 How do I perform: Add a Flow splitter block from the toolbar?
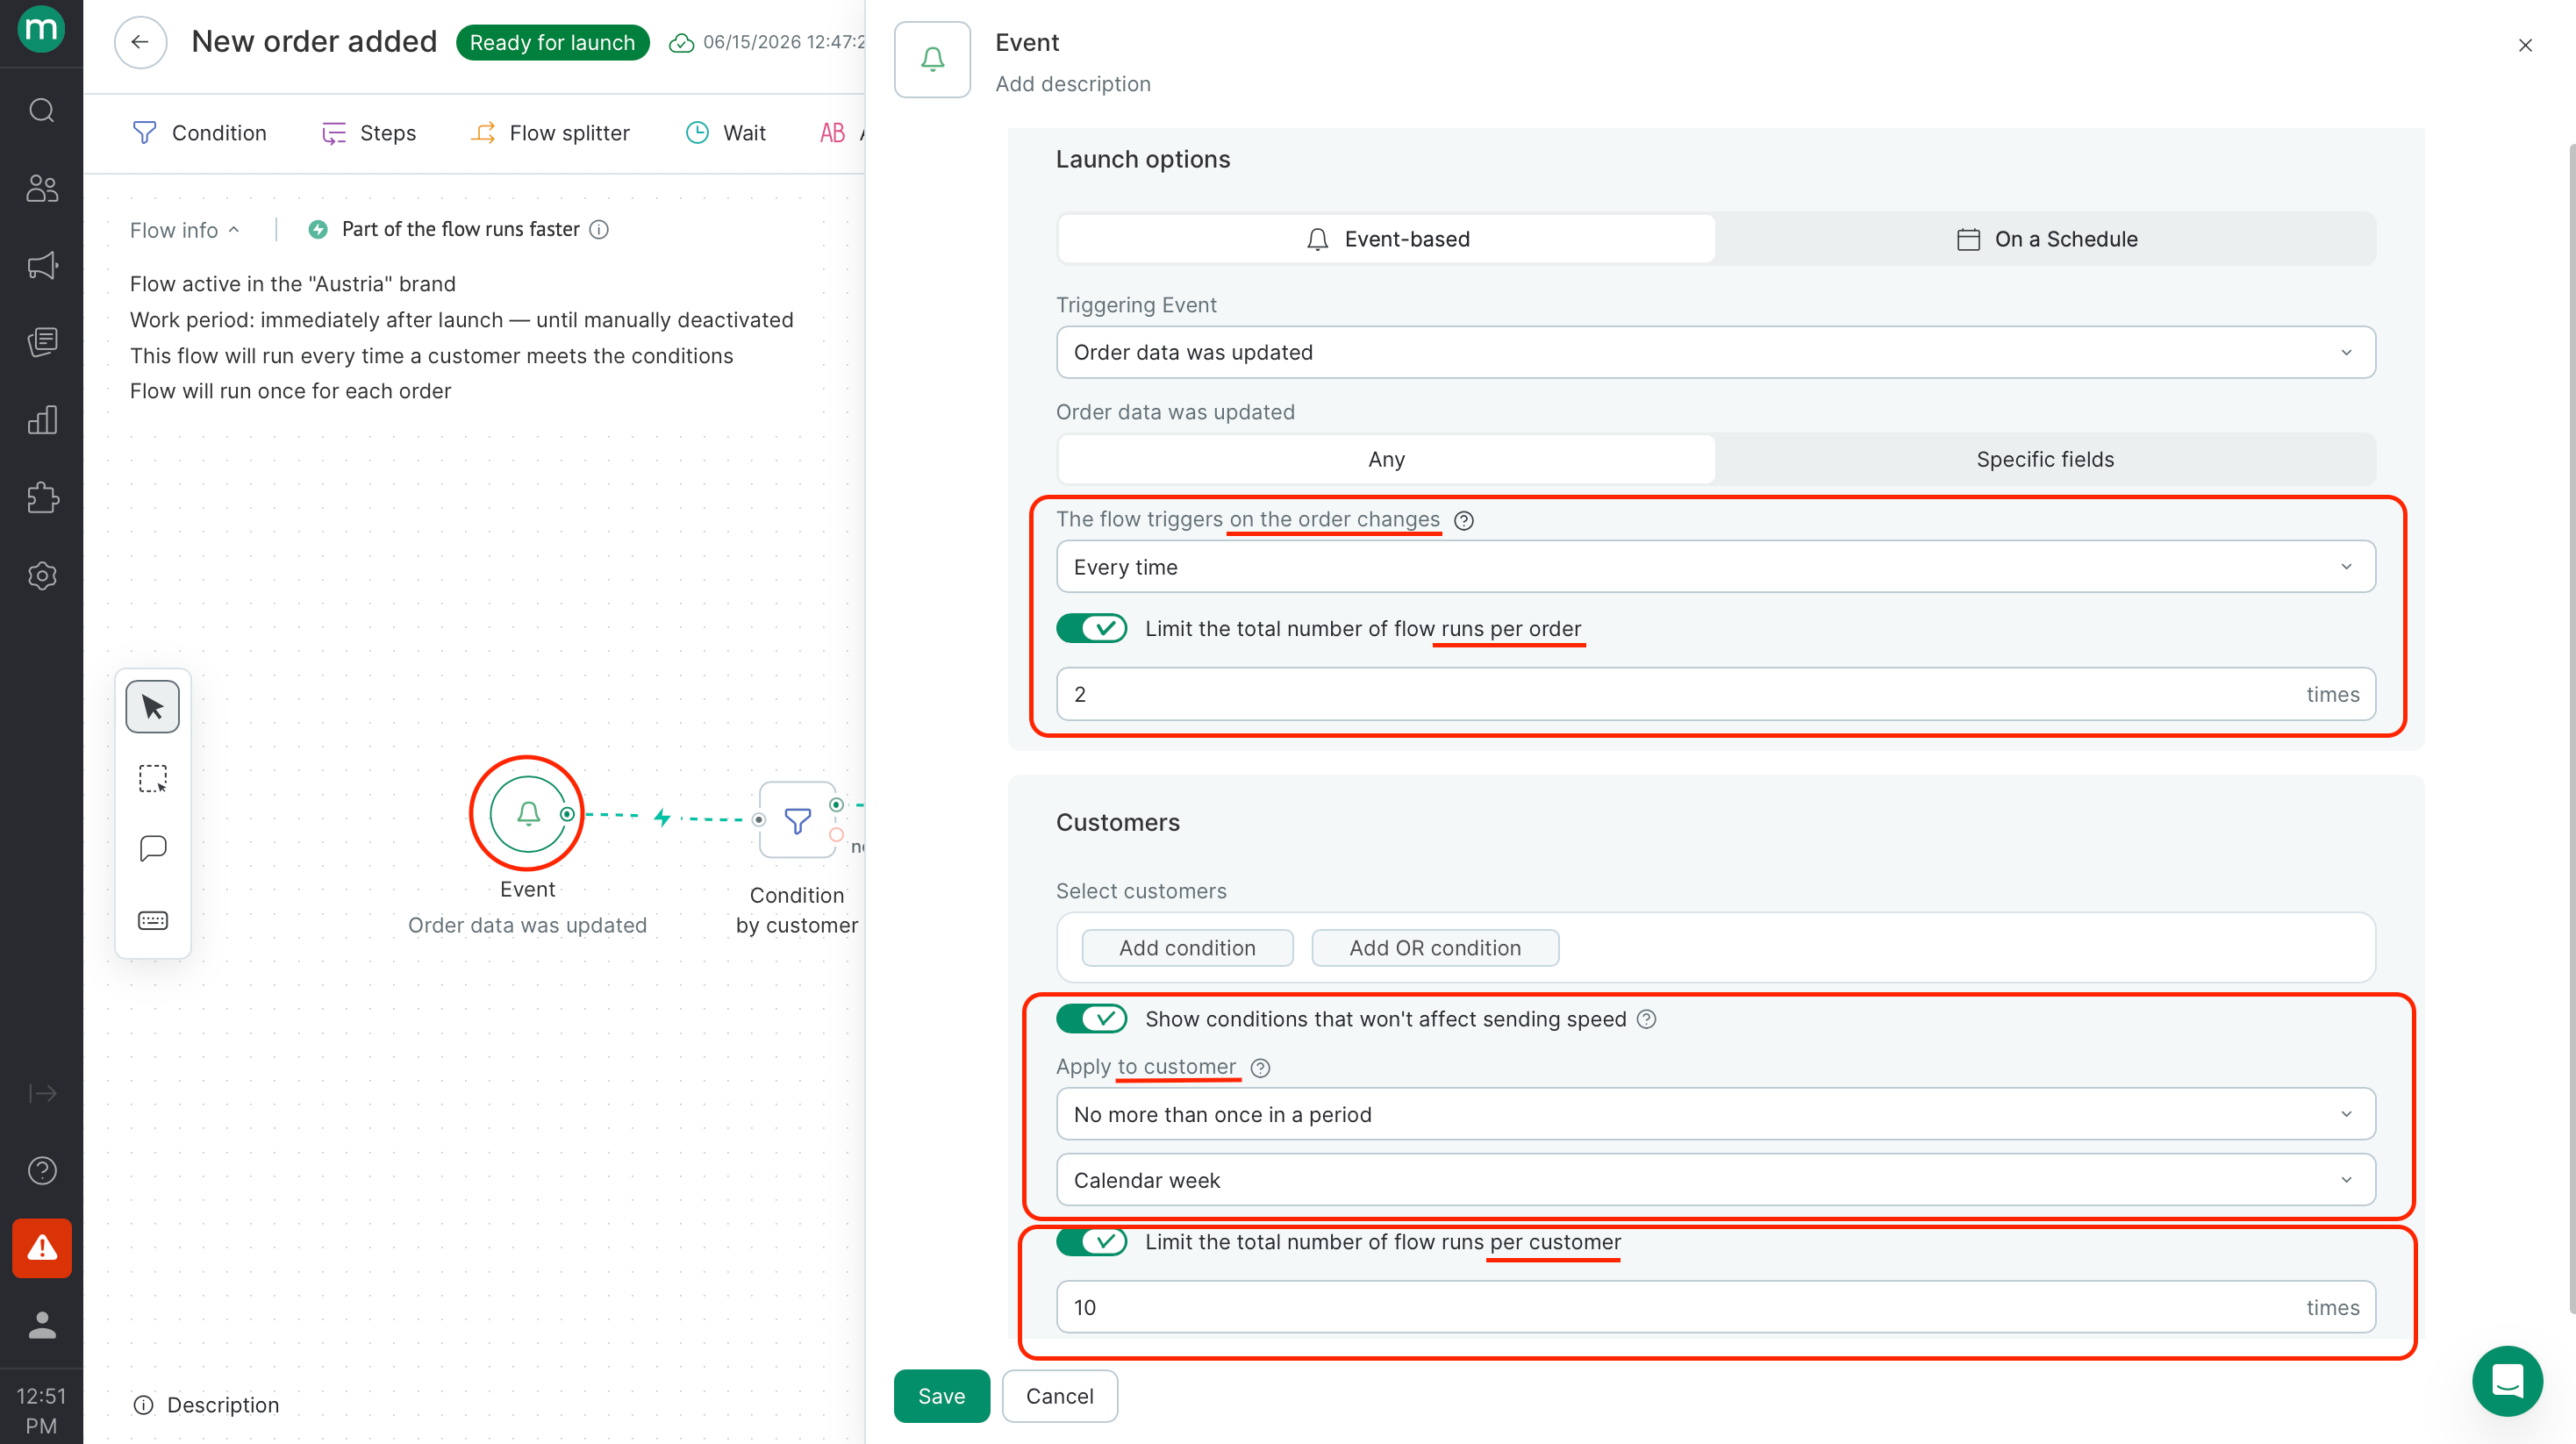point(550,133)
